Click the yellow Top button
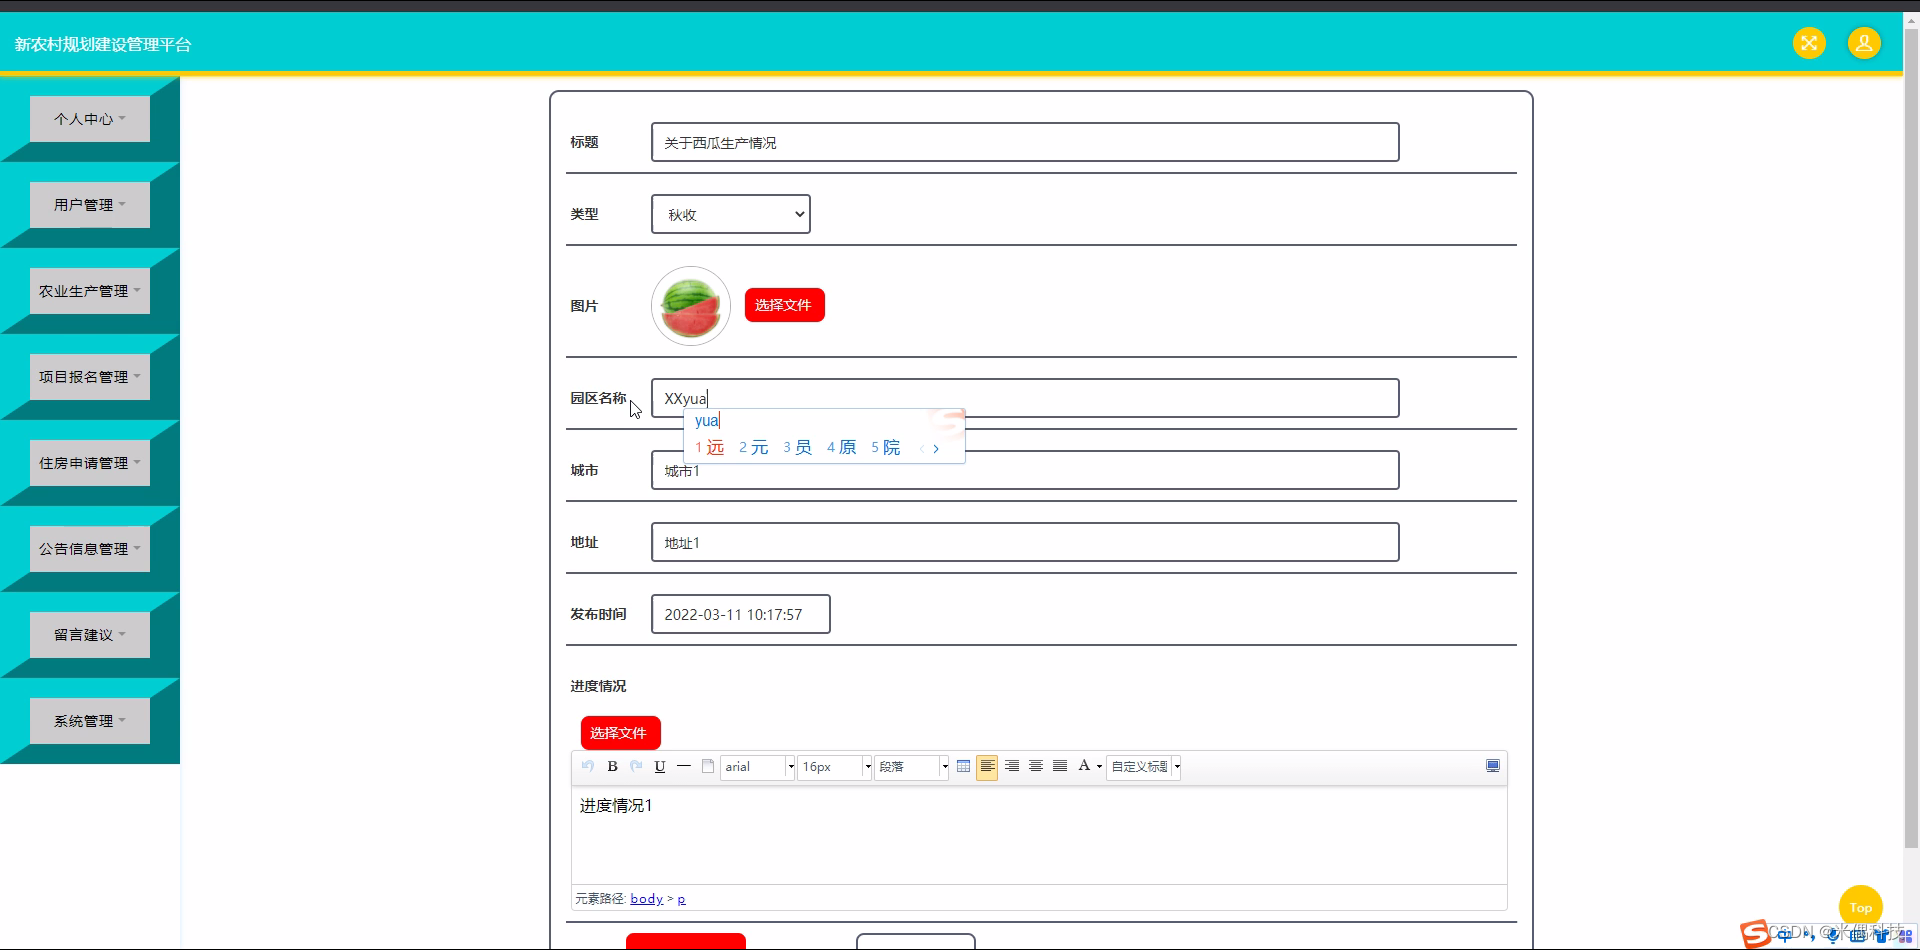1920x950 pixels. pos(1860,907)
